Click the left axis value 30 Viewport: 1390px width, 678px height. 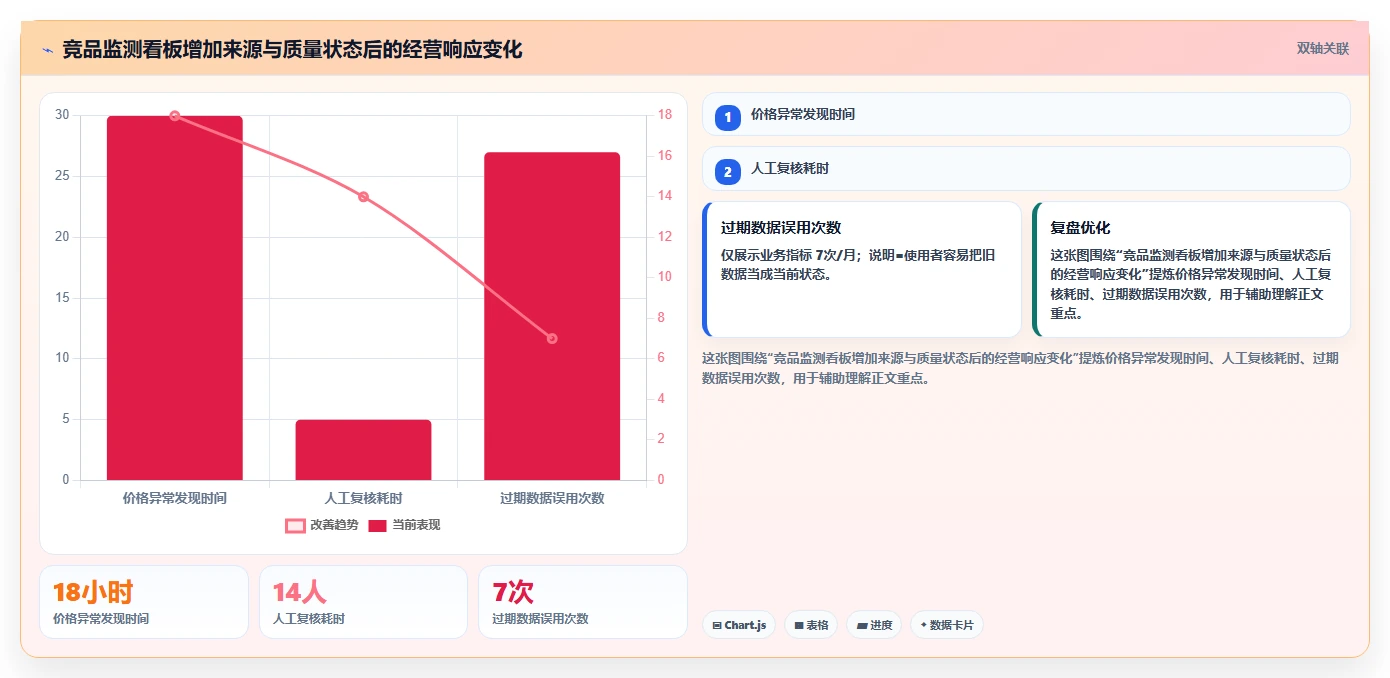(62, 115)
